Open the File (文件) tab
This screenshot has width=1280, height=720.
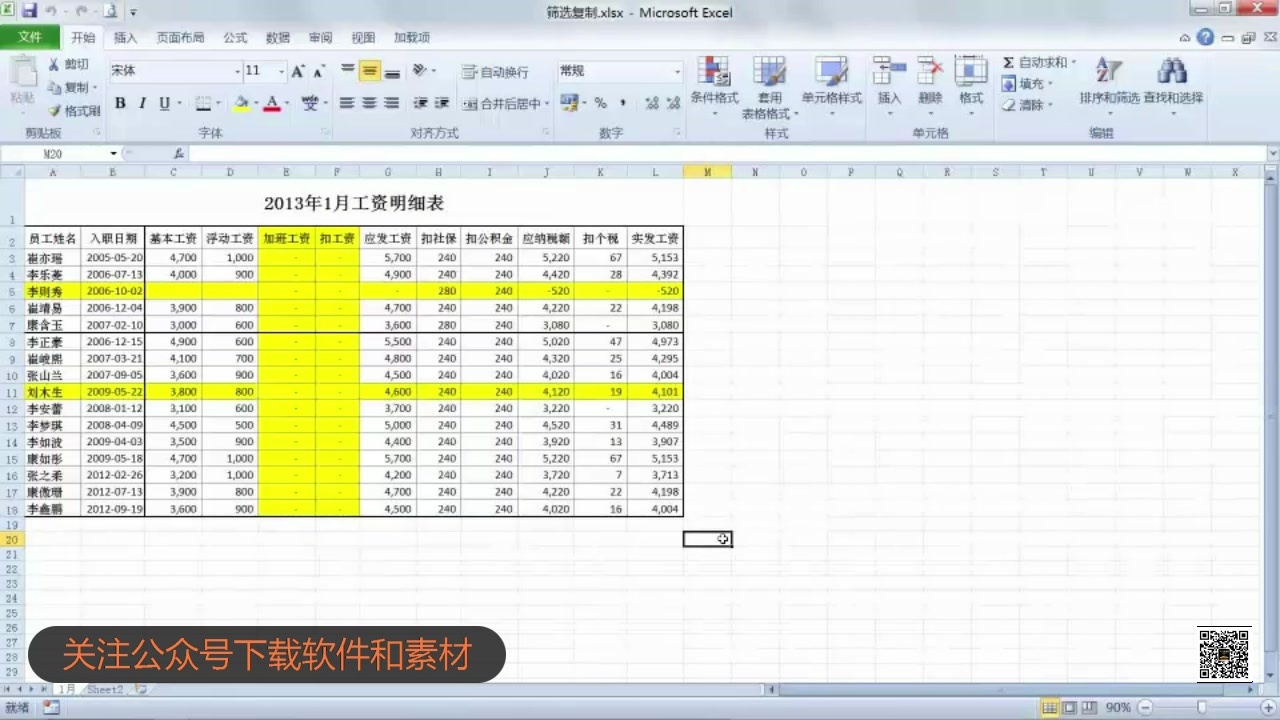(x=31, y=37)
